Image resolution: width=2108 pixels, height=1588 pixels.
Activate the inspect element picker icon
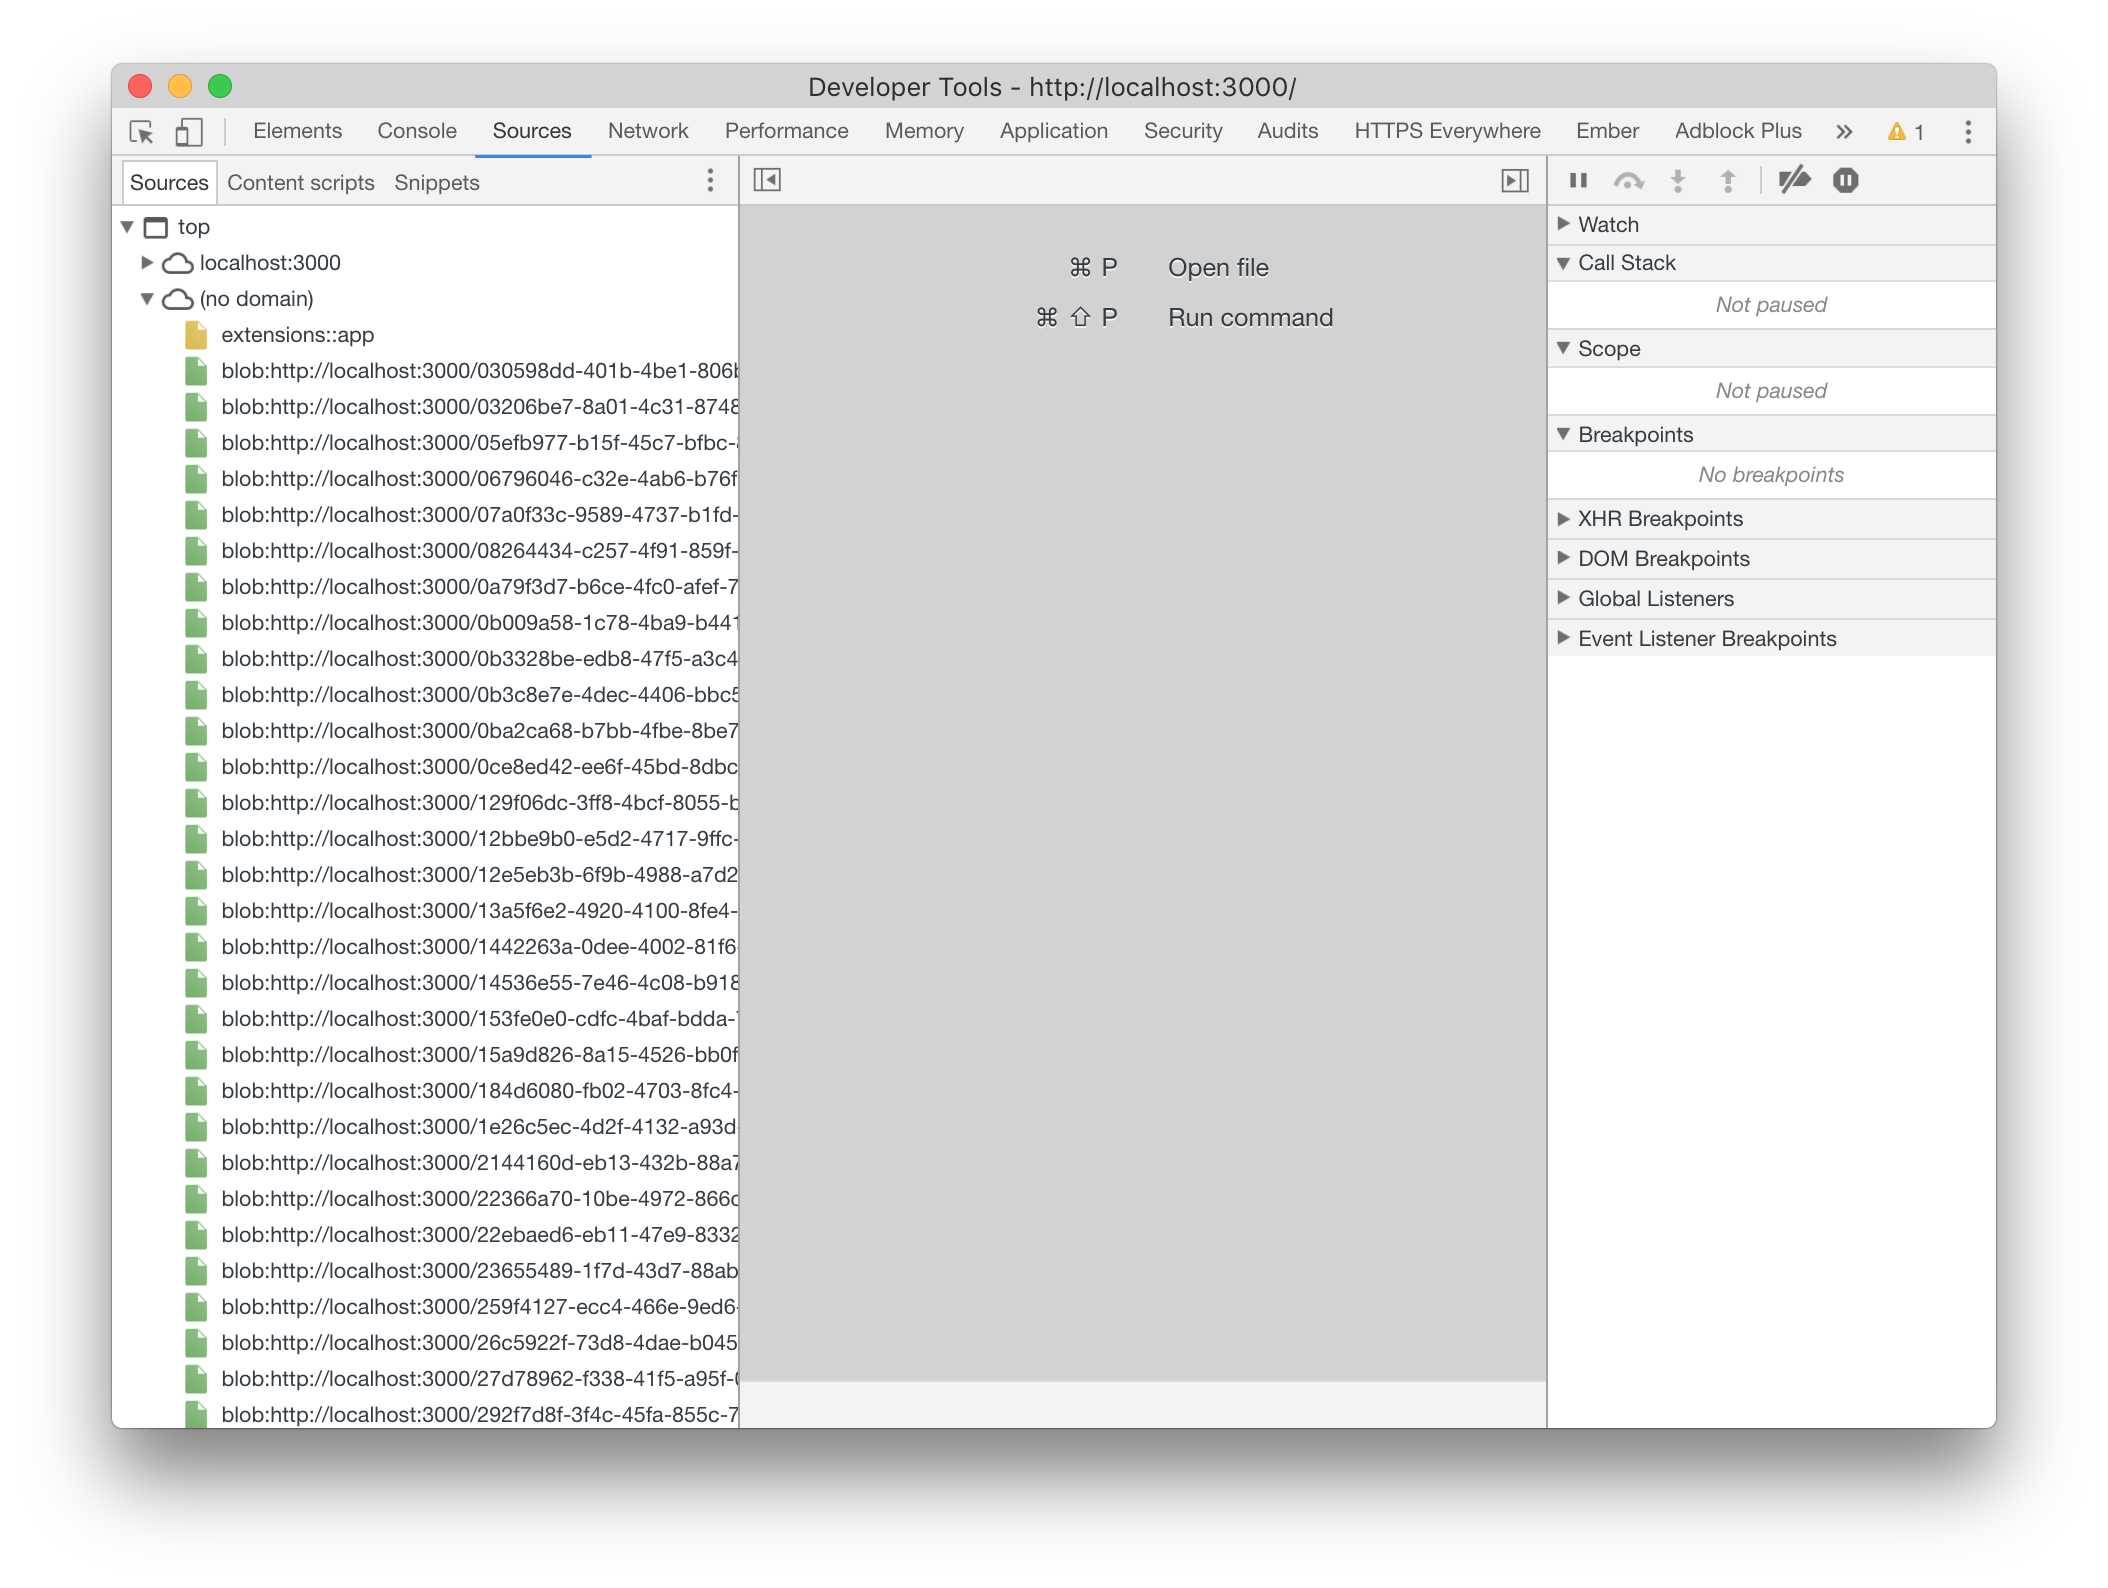(141, 132)
